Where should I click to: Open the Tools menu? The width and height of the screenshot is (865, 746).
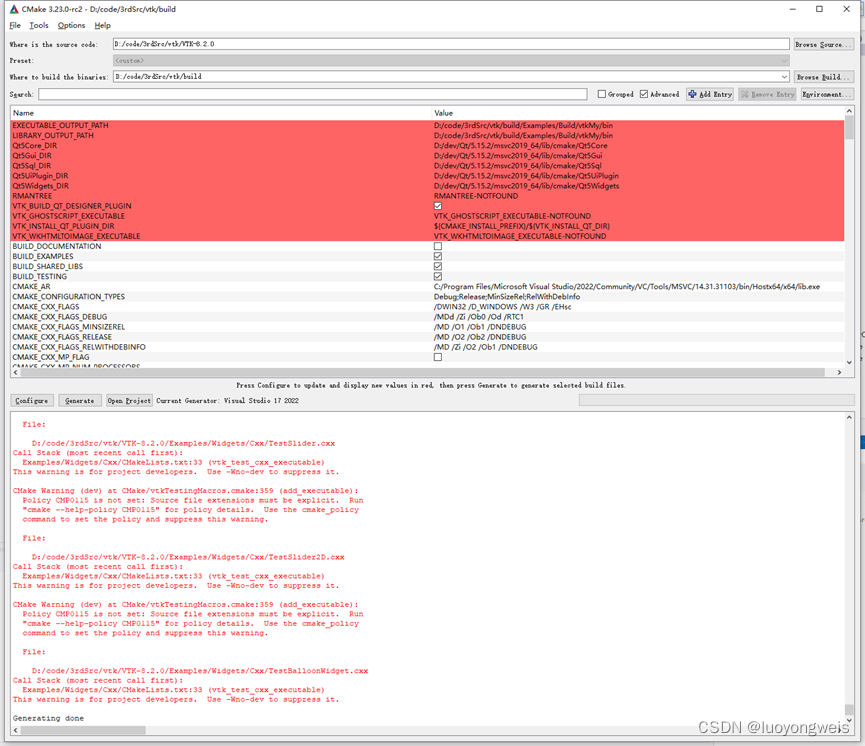[x=39, y=25]
